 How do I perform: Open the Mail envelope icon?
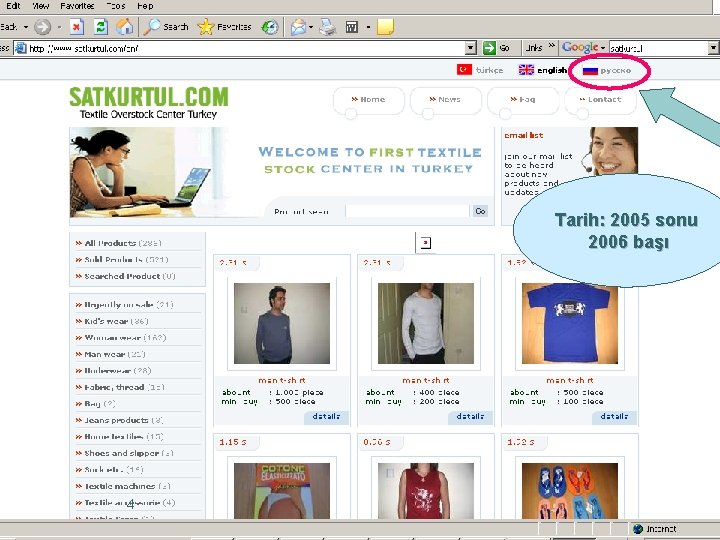click(x=298, y=27)
